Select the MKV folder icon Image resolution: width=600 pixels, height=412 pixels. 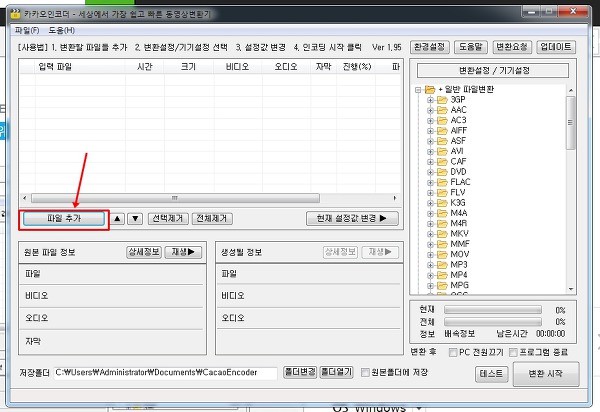point(442,234)
